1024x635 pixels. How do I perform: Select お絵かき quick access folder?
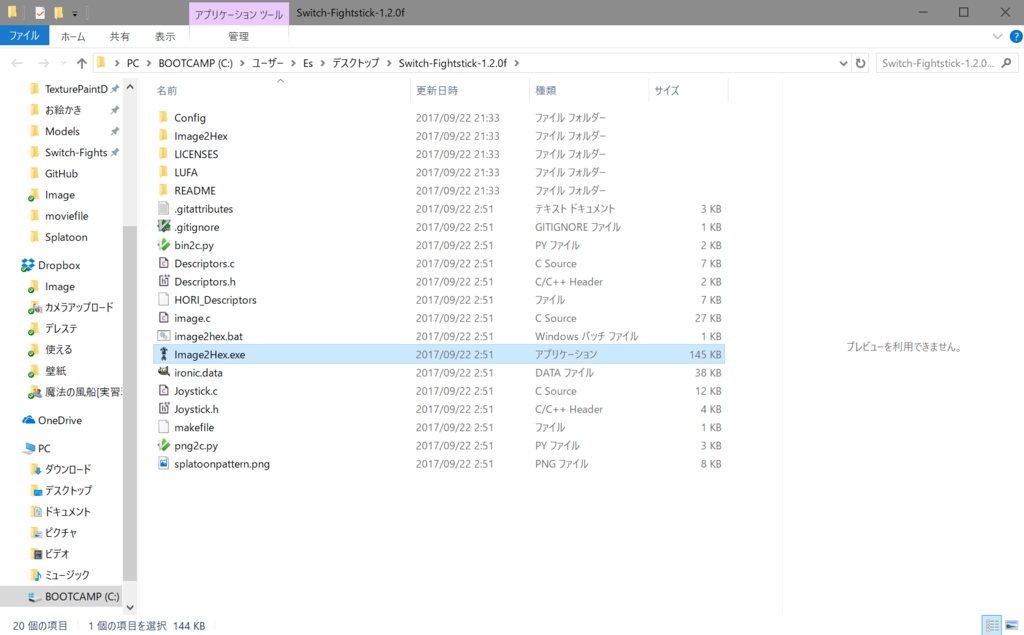click(x=63, y=110)
